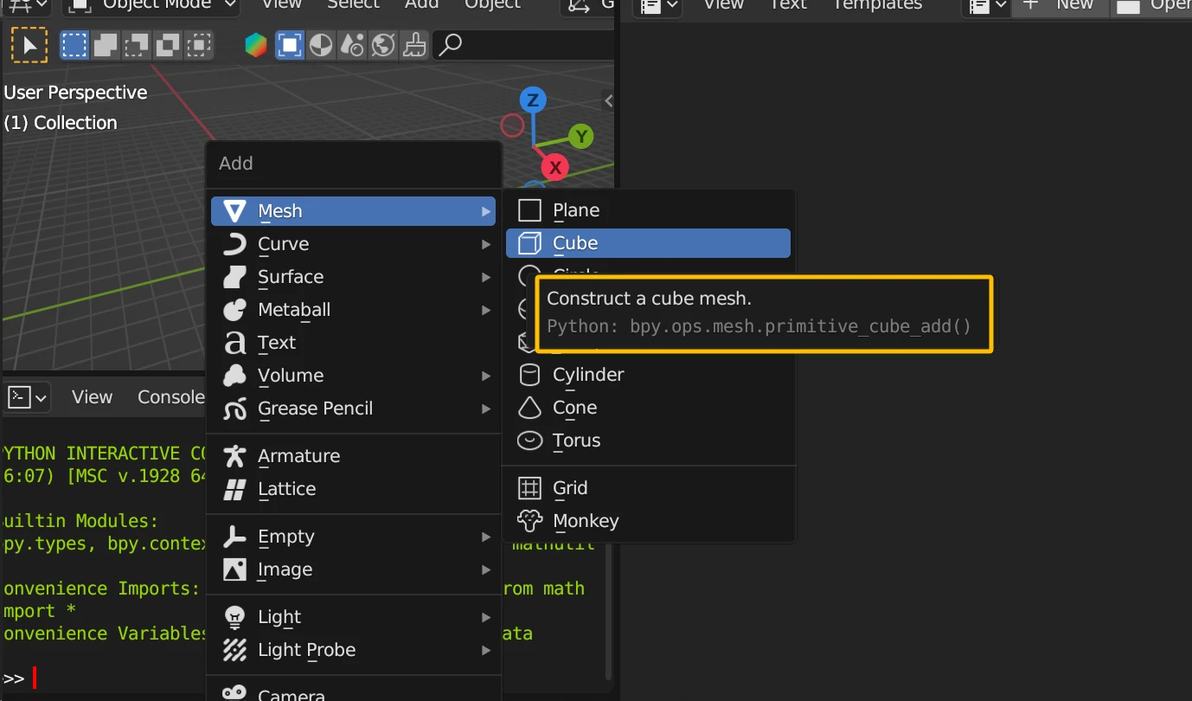Click the viewport header search field
The height and width of the screenshot is (701, 1192).
[x=530, y=45]
